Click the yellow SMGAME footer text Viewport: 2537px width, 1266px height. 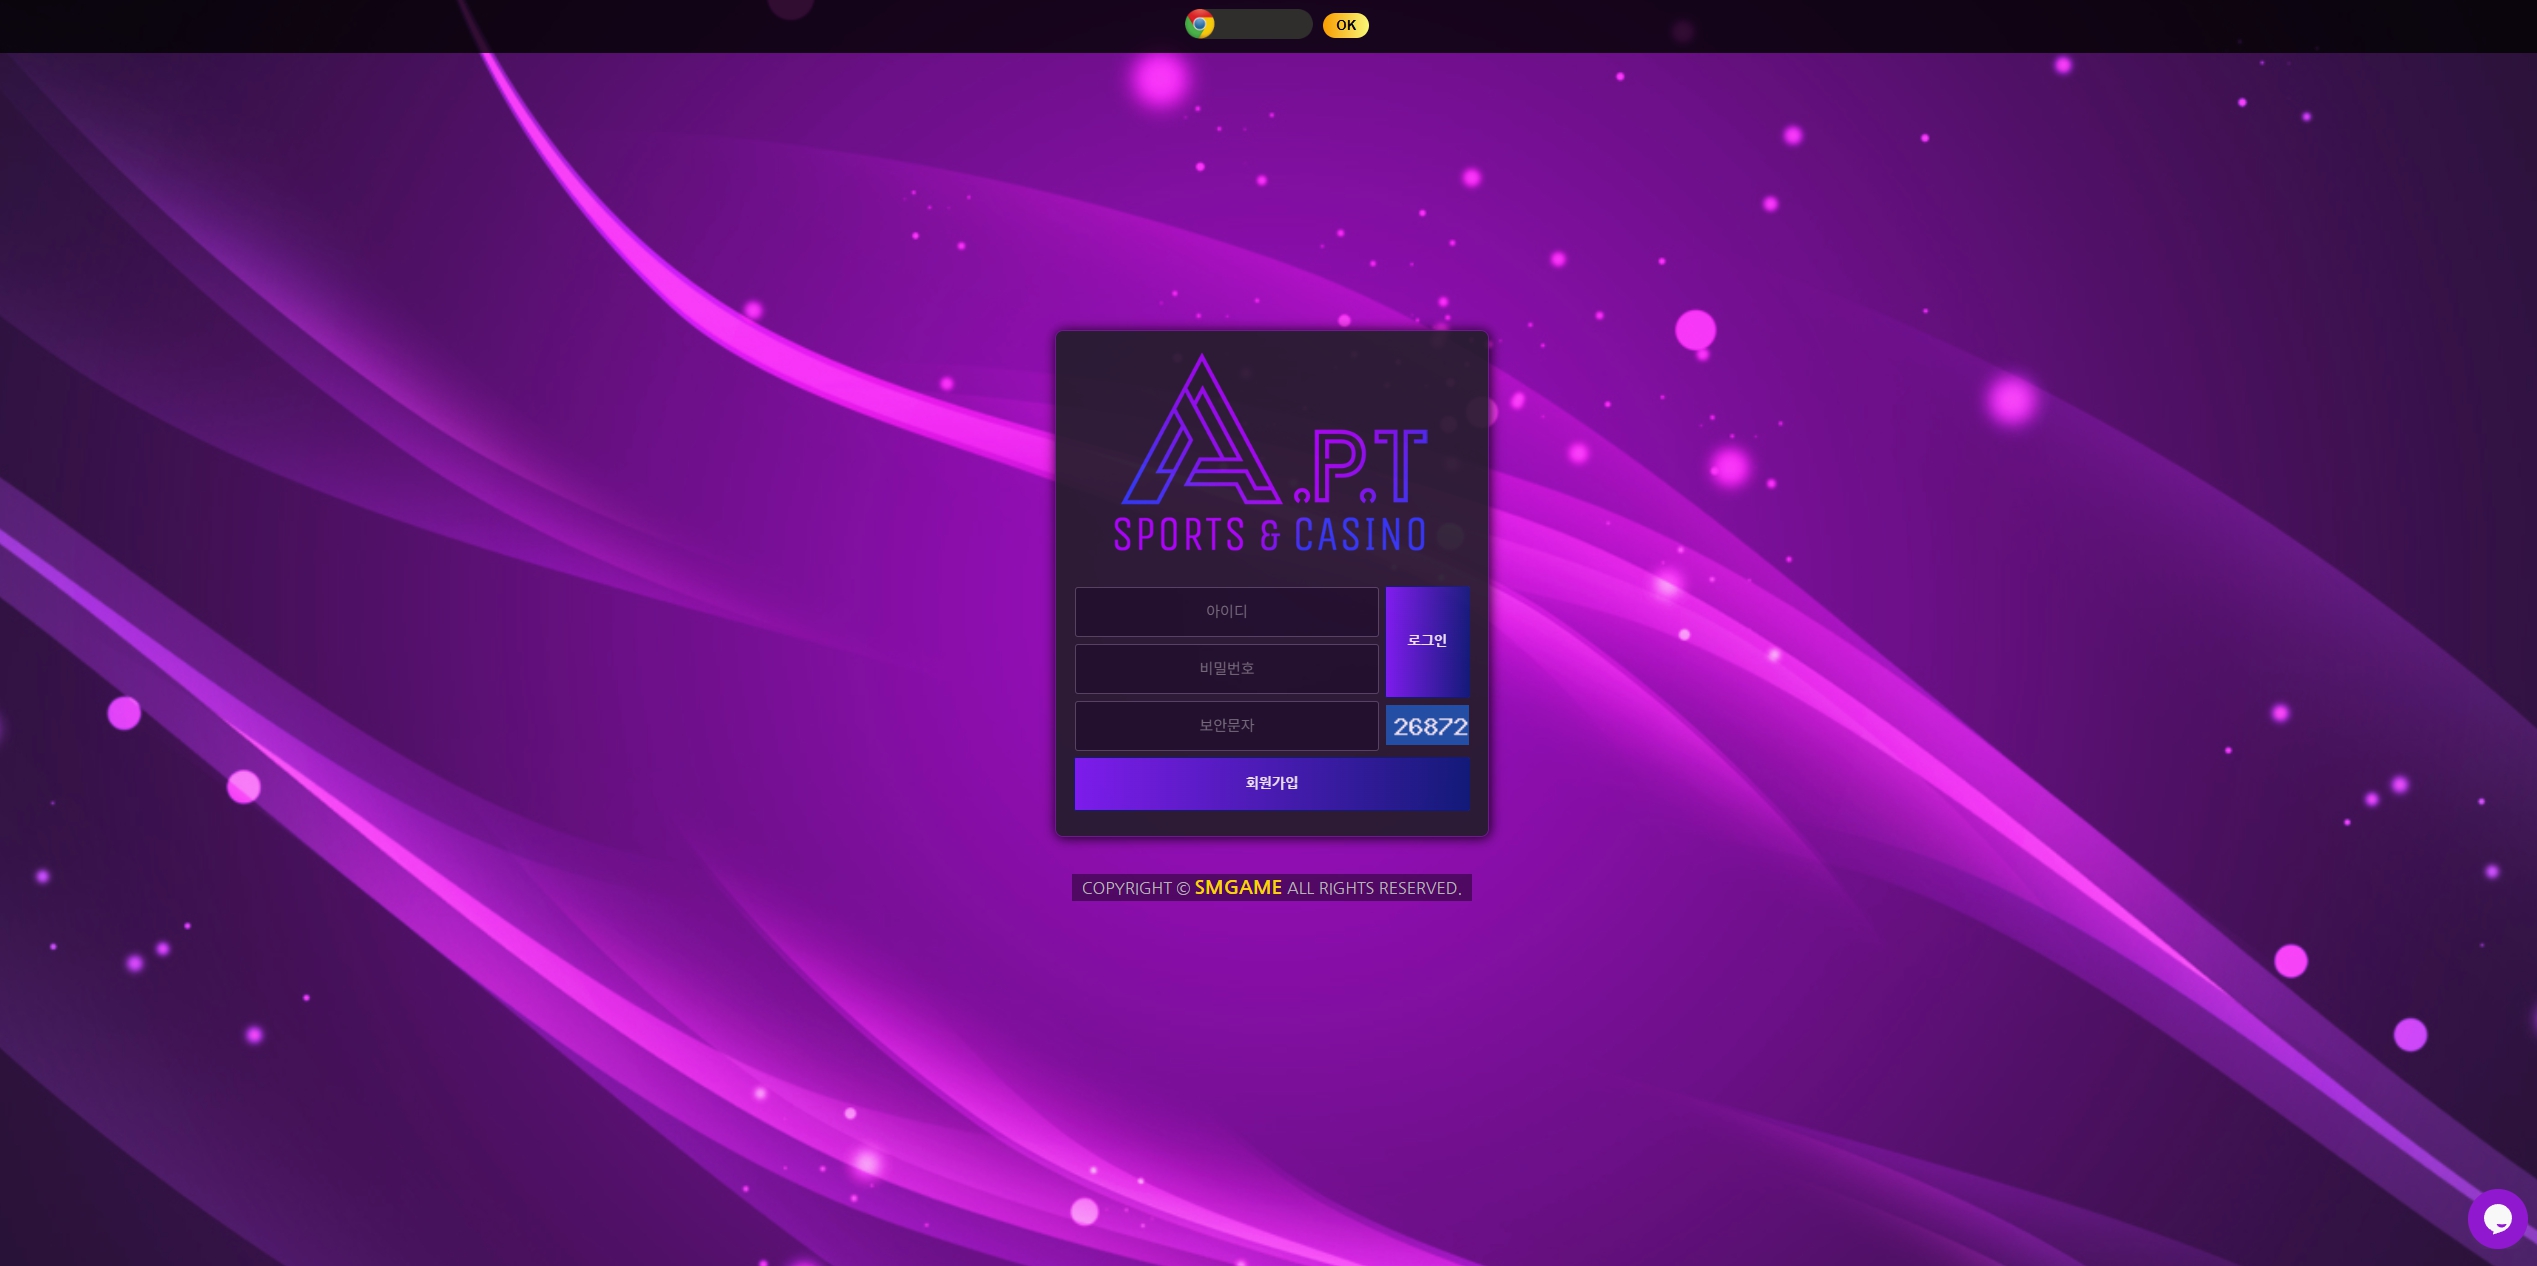(x=1238, y=887)
